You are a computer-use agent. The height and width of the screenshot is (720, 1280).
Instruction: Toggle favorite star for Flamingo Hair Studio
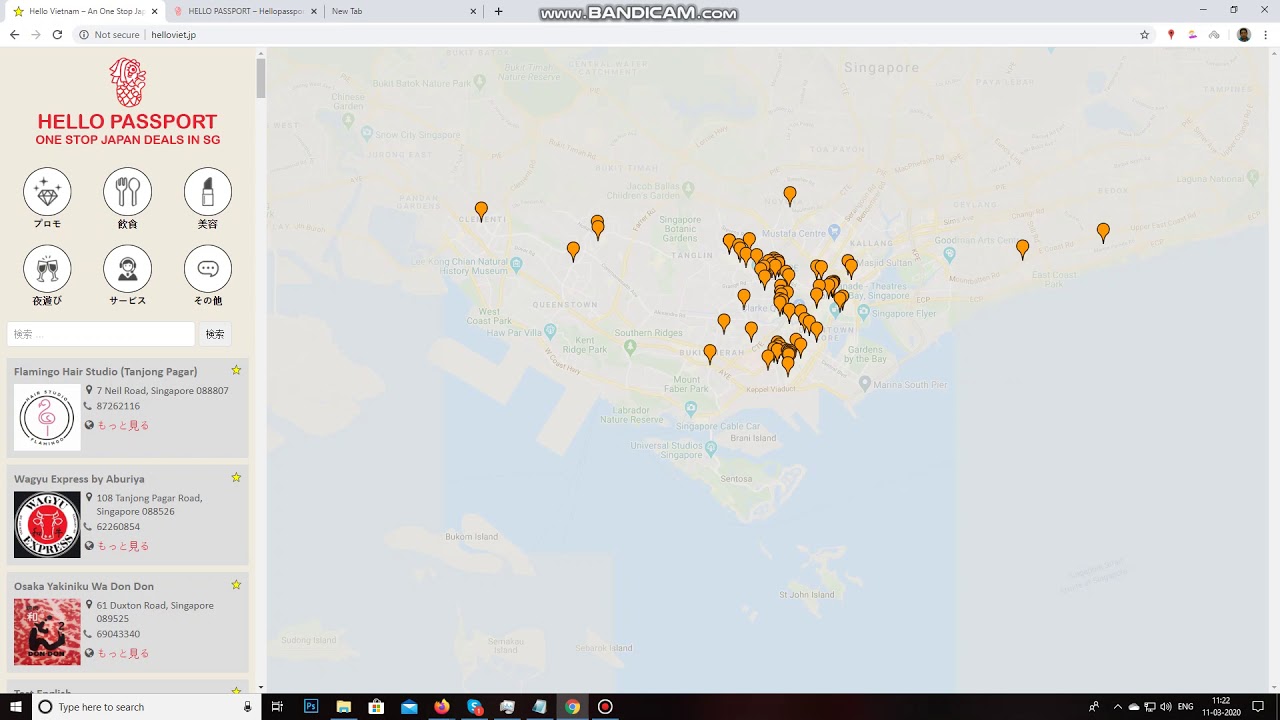point(236,370)
